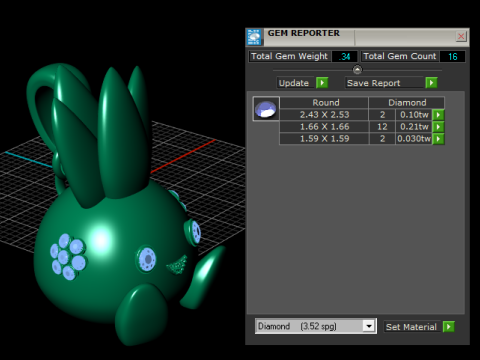The height and width of the screenshot is (360, 480).
Task: Collapse the panel using the round arrow handle
Action: point(357,70)
